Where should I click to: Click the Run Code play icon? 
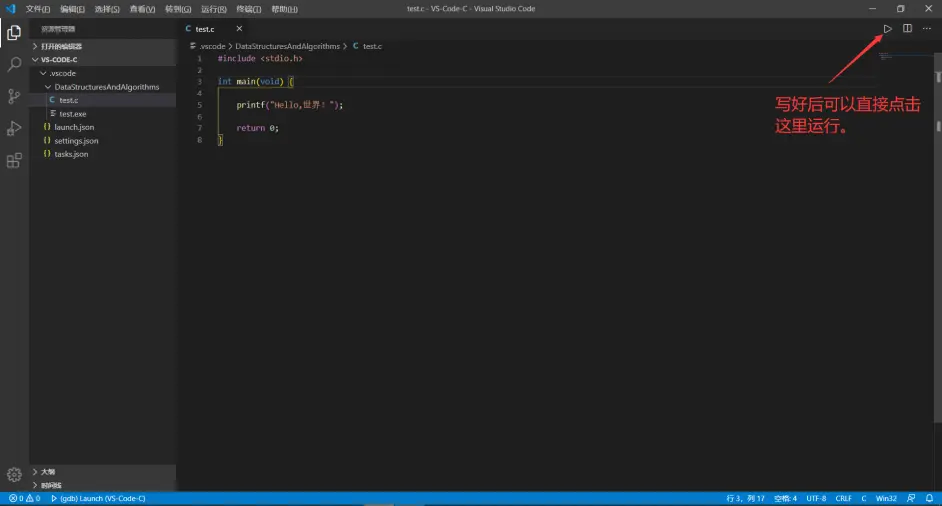887,28
